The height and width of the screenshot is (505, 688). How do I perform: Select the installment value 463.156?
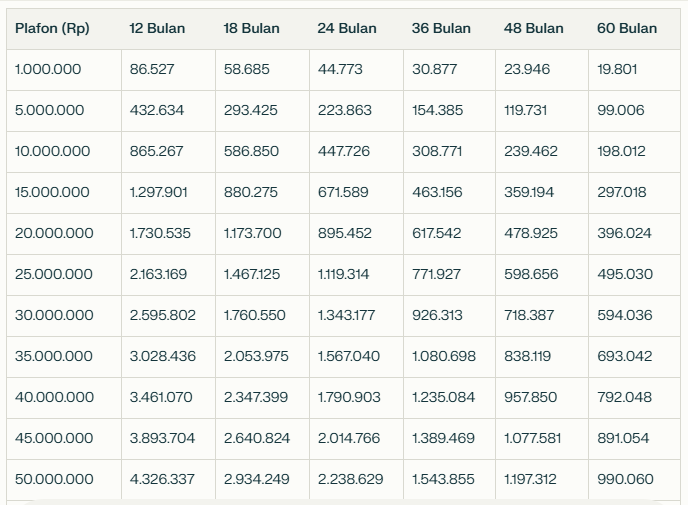coord(437,192)
